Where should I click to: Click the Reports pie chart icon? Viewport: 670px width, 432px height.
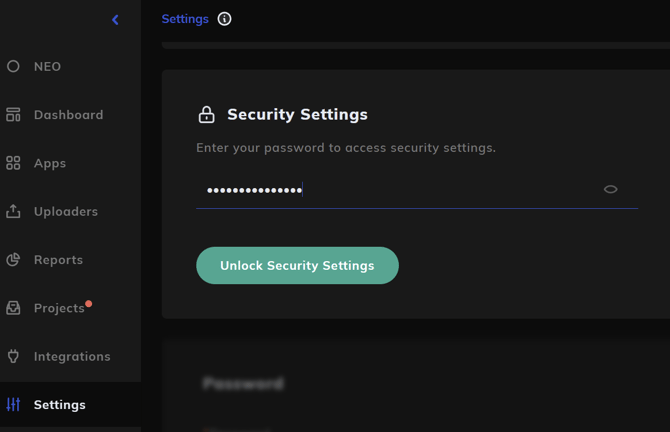(x=13, y=259)
